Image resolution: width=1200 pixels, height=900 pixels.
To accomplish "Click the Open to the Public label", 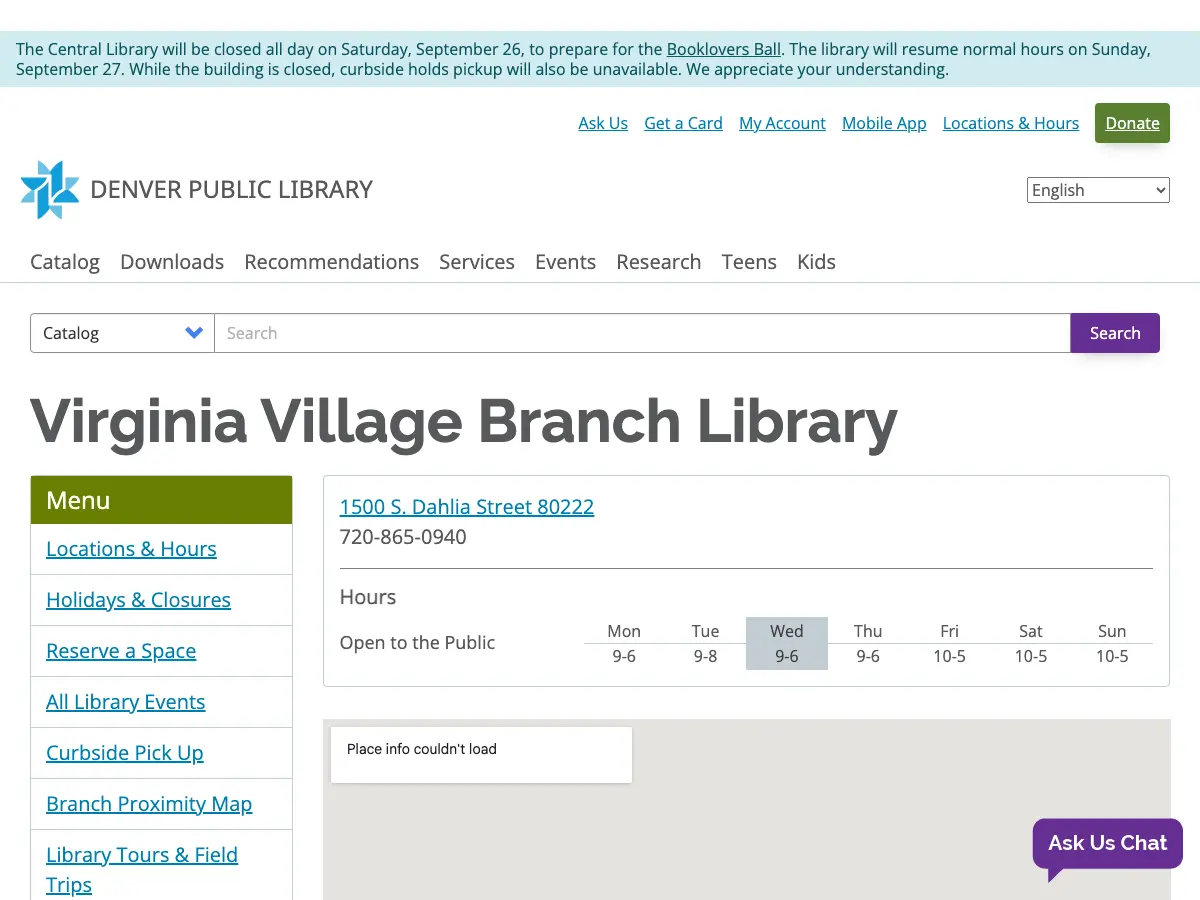I will tap(417, 643).
